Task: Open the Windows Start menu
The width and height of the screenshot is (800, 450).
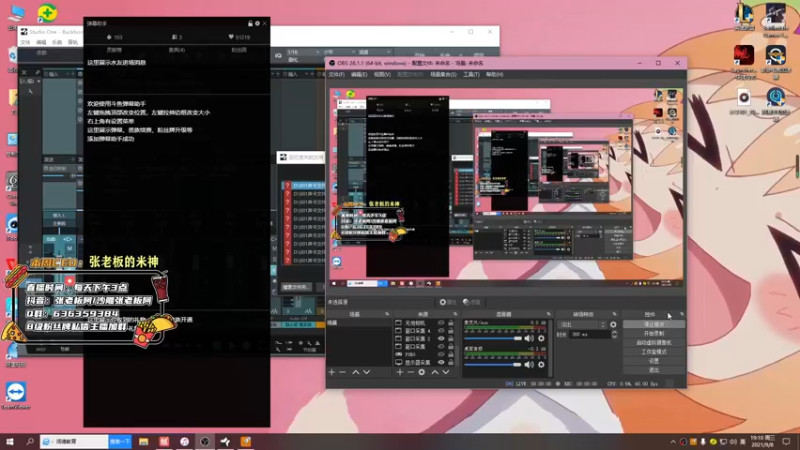Action: pos(10,441)
